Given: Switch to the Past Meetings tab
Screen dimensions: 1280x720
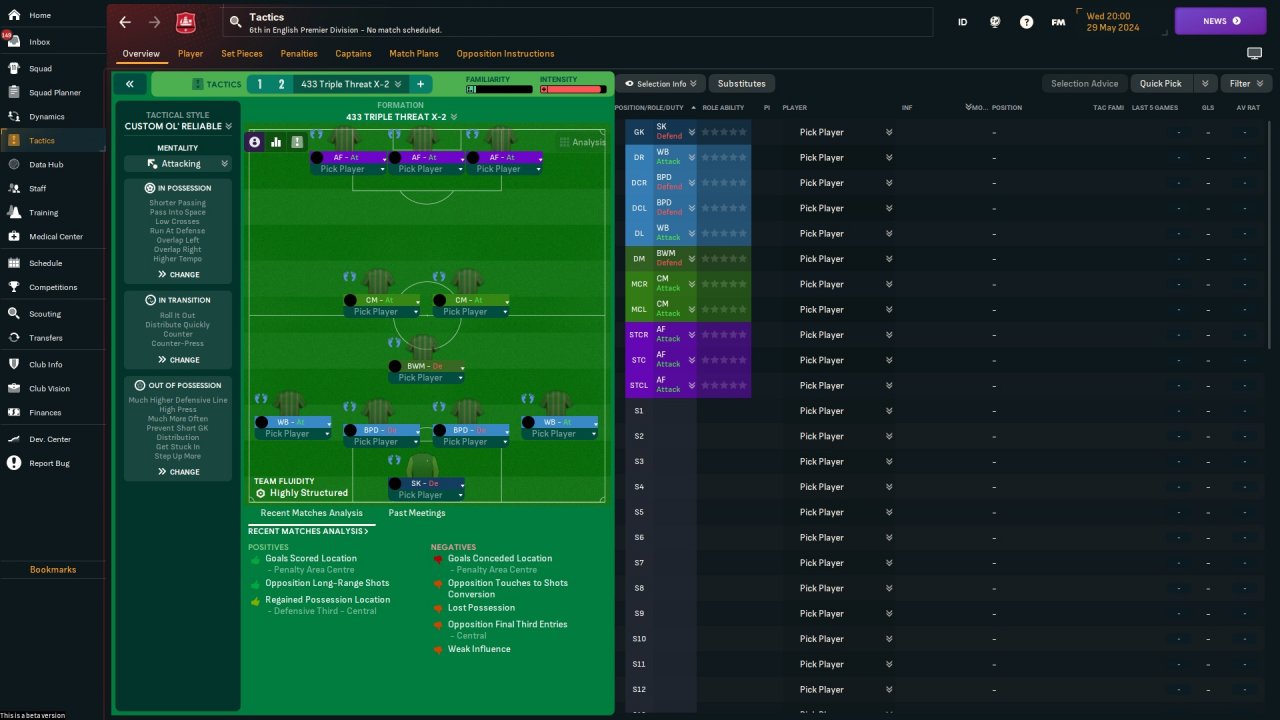Looking at the screenshot, I should click(417, 513).
